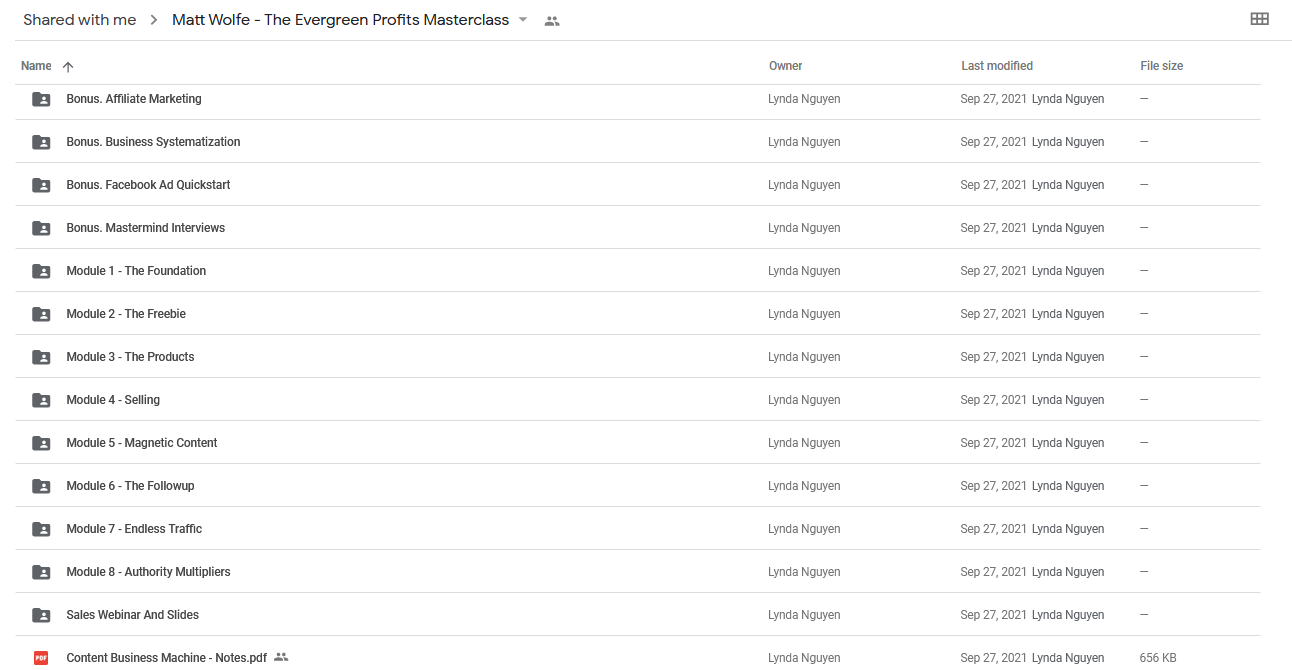Click folder icon for Module 2 - The Freebie
Image resolution: width=1292 pixels, height=670 pixels.
pos(41,314)
